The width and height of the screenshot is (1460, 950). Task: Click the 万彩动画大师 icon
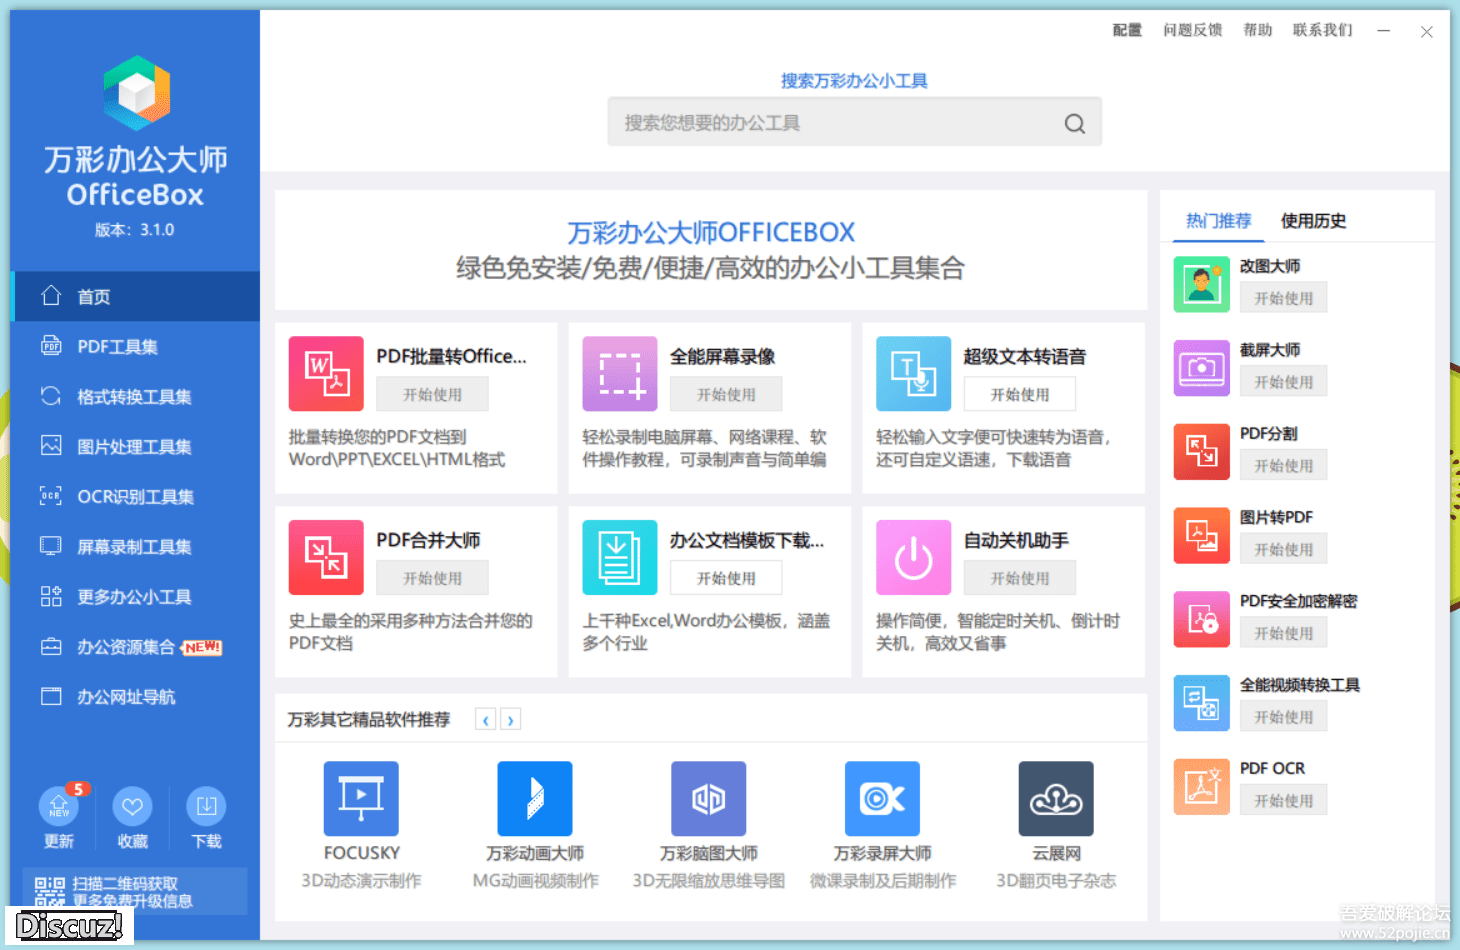point(535,799)
